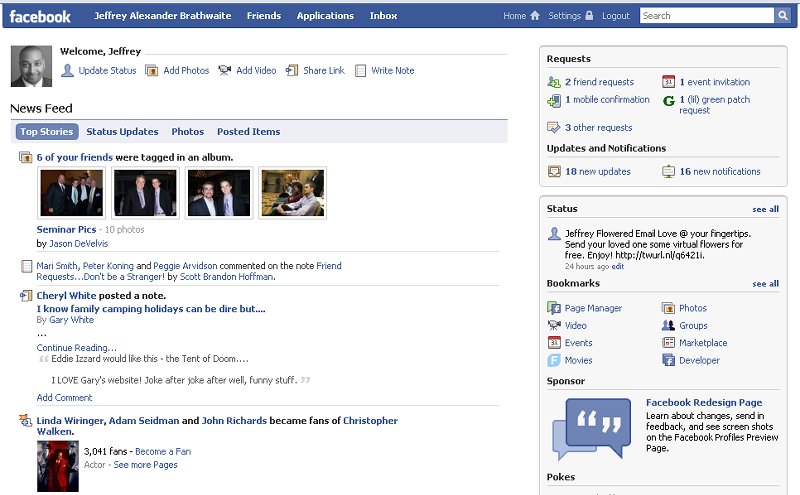
Task: Click the search magnifier button
Action: click(783, 16)
